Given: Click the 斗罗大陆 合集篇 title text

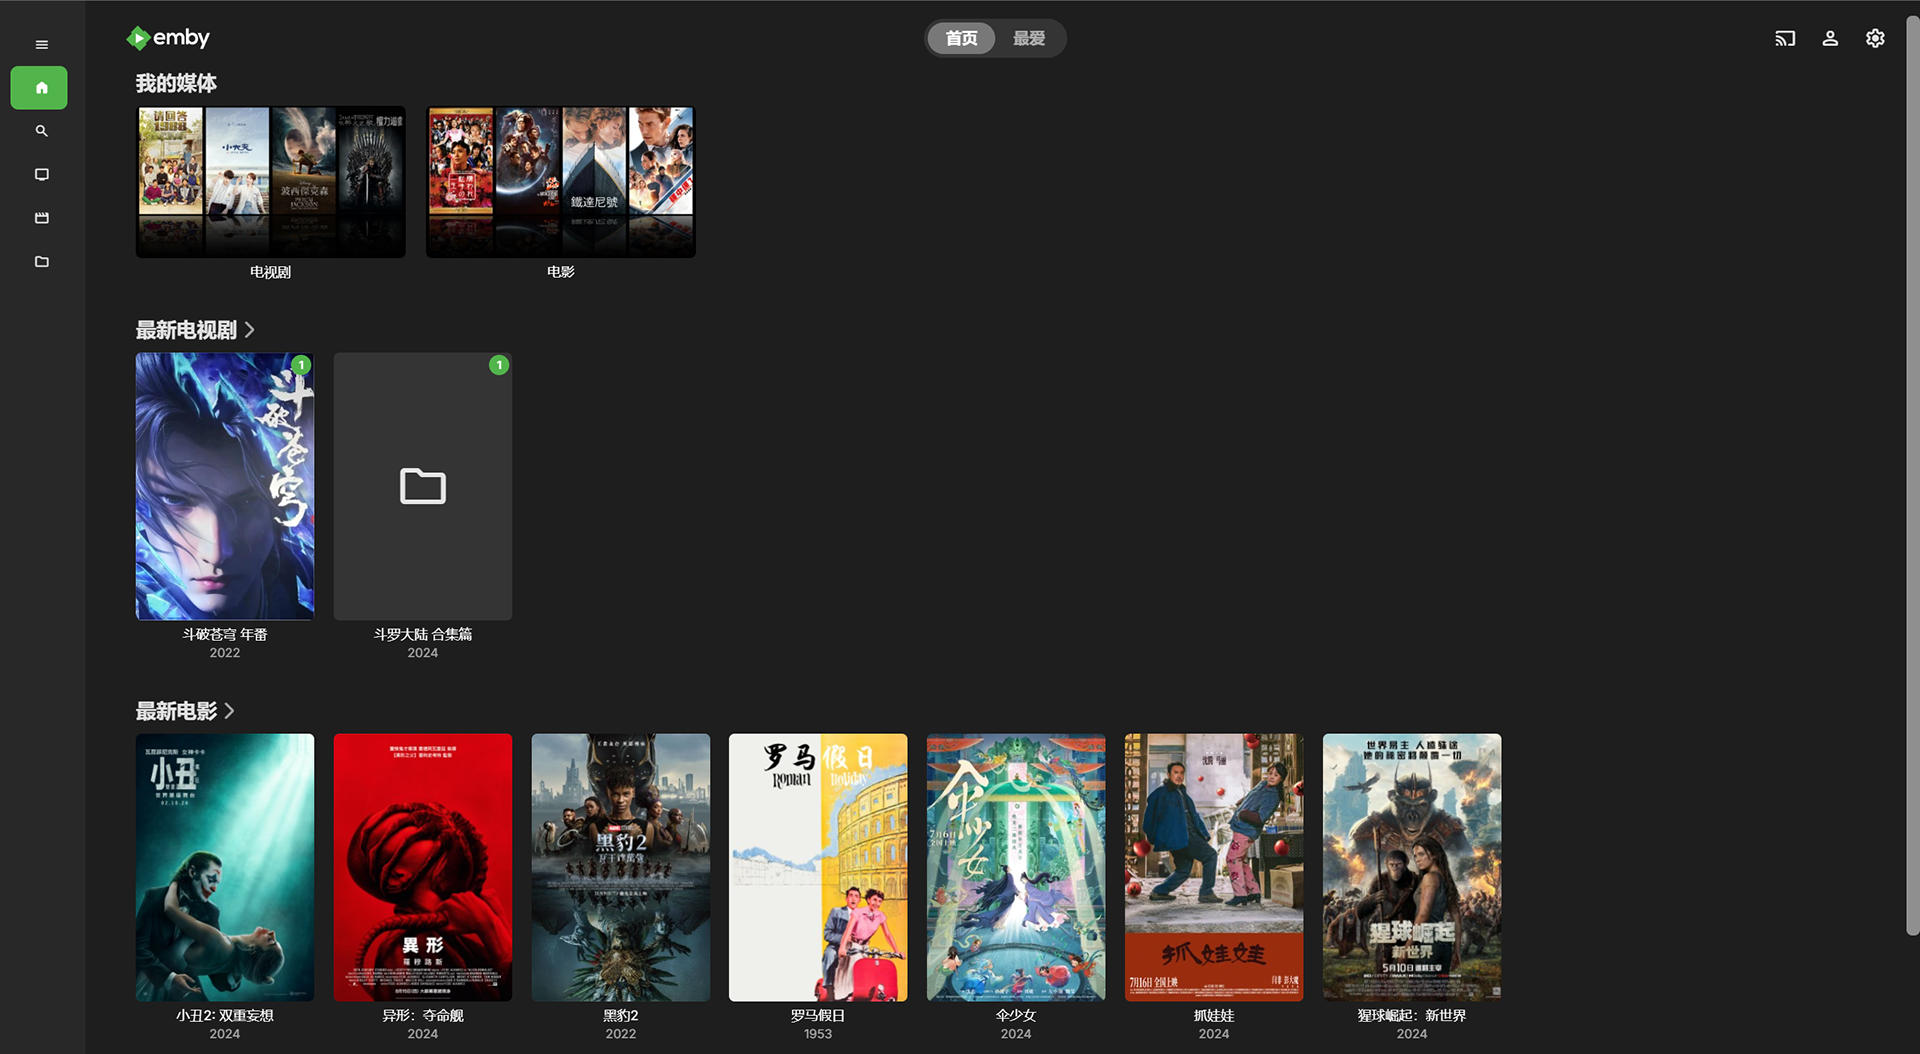Looking at the screenshot, I should (423, 634).
